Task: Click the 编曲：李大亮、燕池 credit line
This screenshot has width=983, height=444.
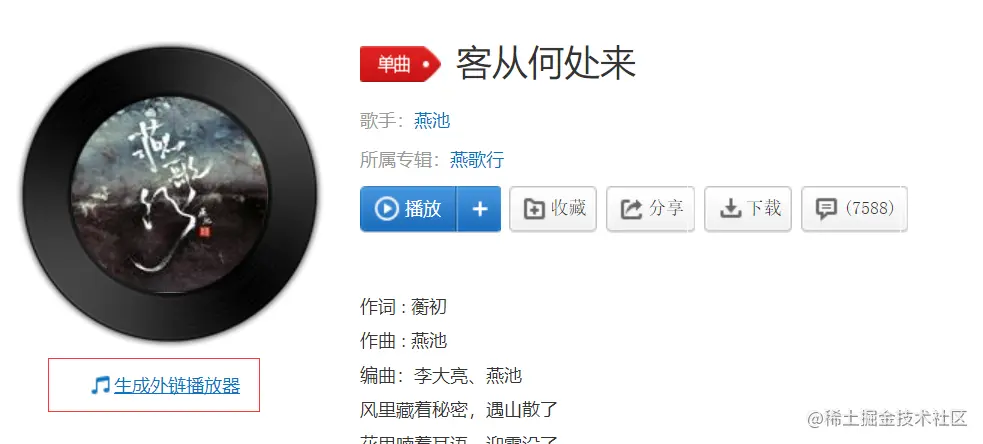Action: pos(441,376)
